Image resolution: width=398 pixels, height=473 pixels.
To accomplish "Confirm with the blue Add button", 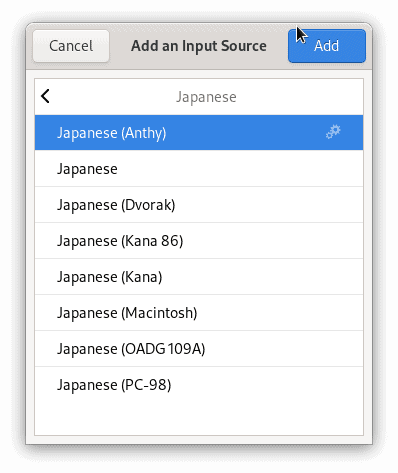I will coord(327,46).
